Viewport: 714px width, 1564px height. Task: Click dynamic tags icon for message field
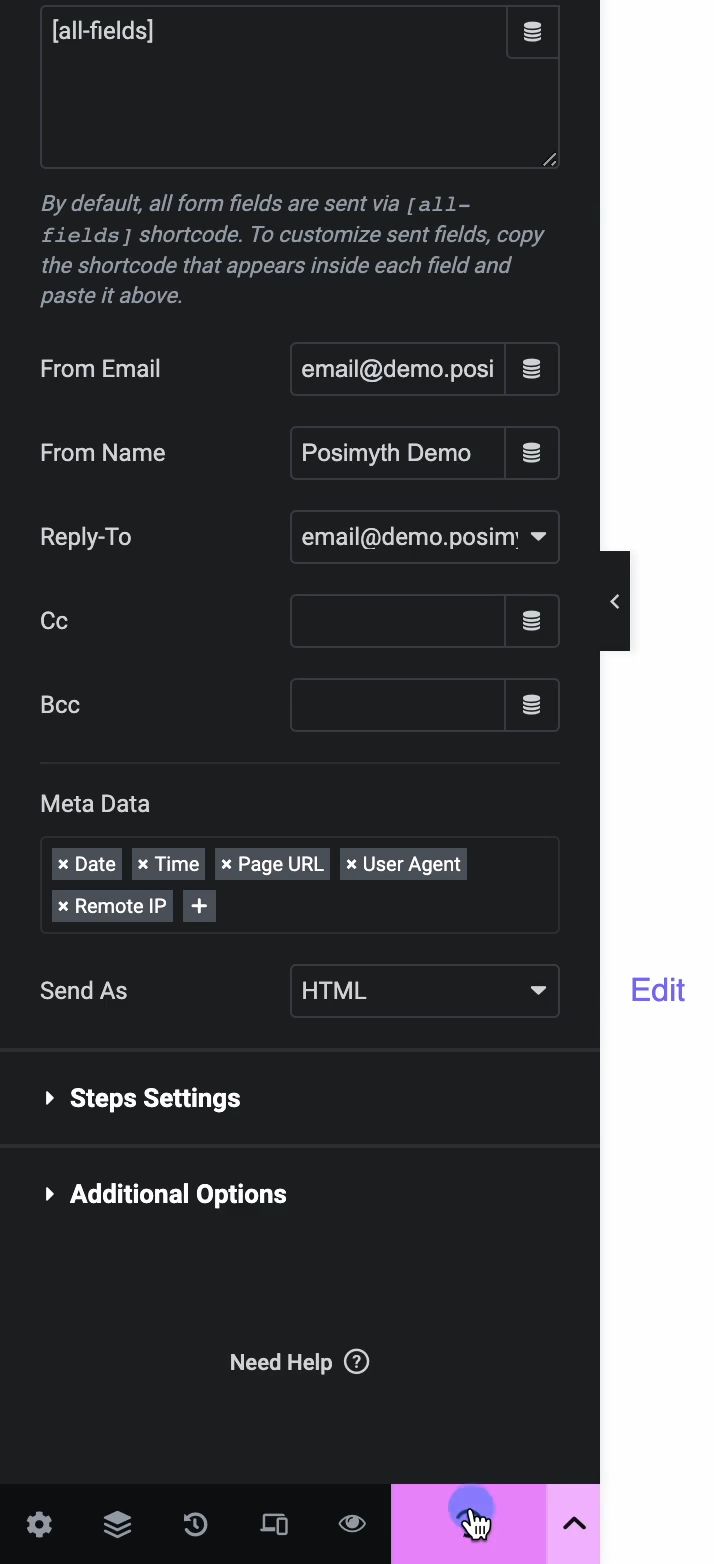click(x=532, y=32)
